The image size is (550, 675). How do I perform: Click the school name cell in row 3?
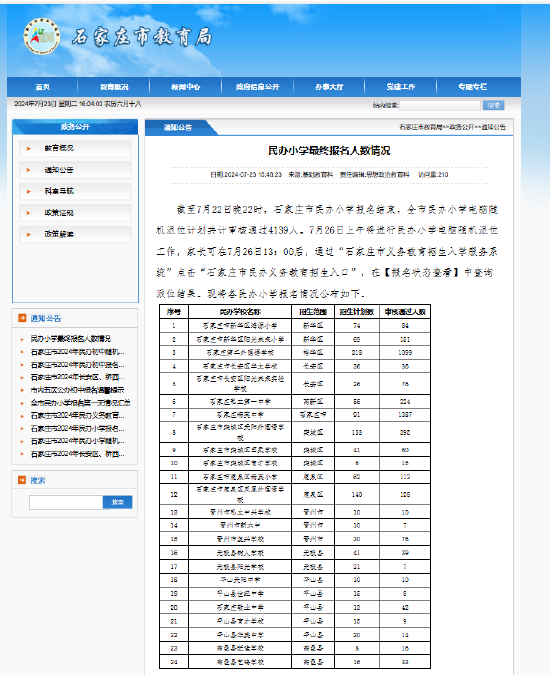[240, 353]
